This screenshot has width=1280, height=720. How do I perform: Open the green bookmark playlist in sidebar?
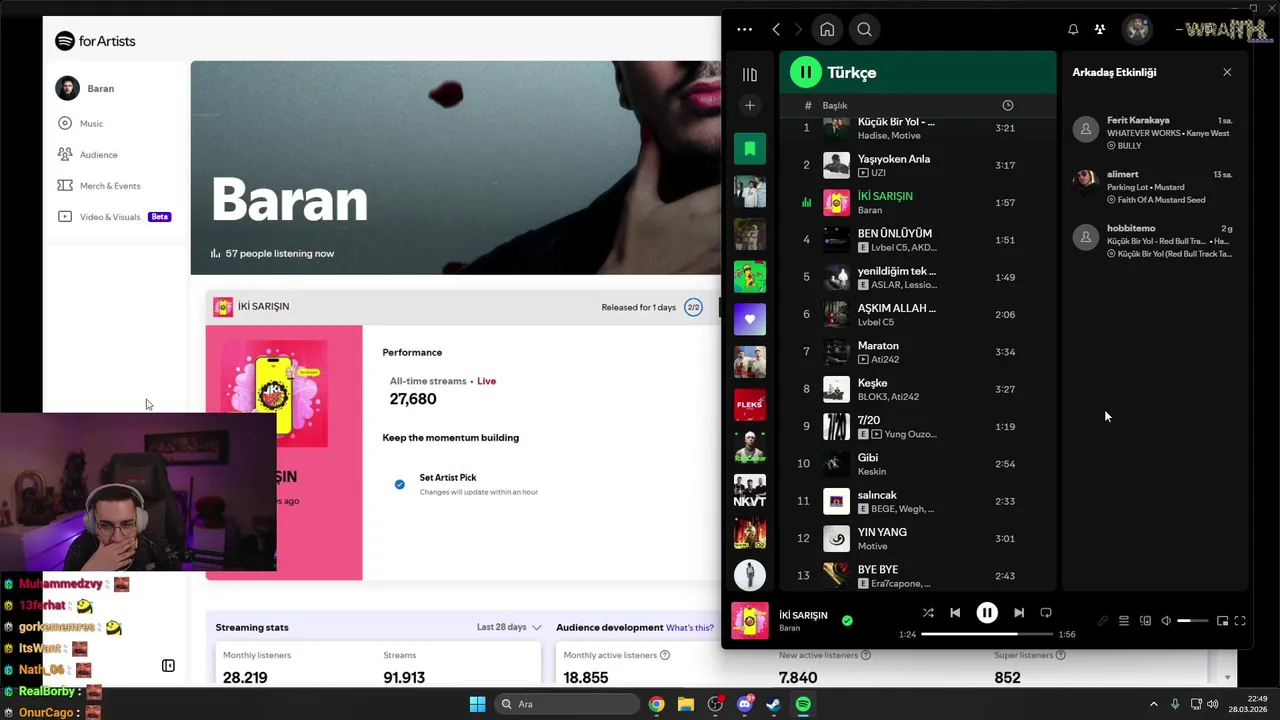click(750, 149)
